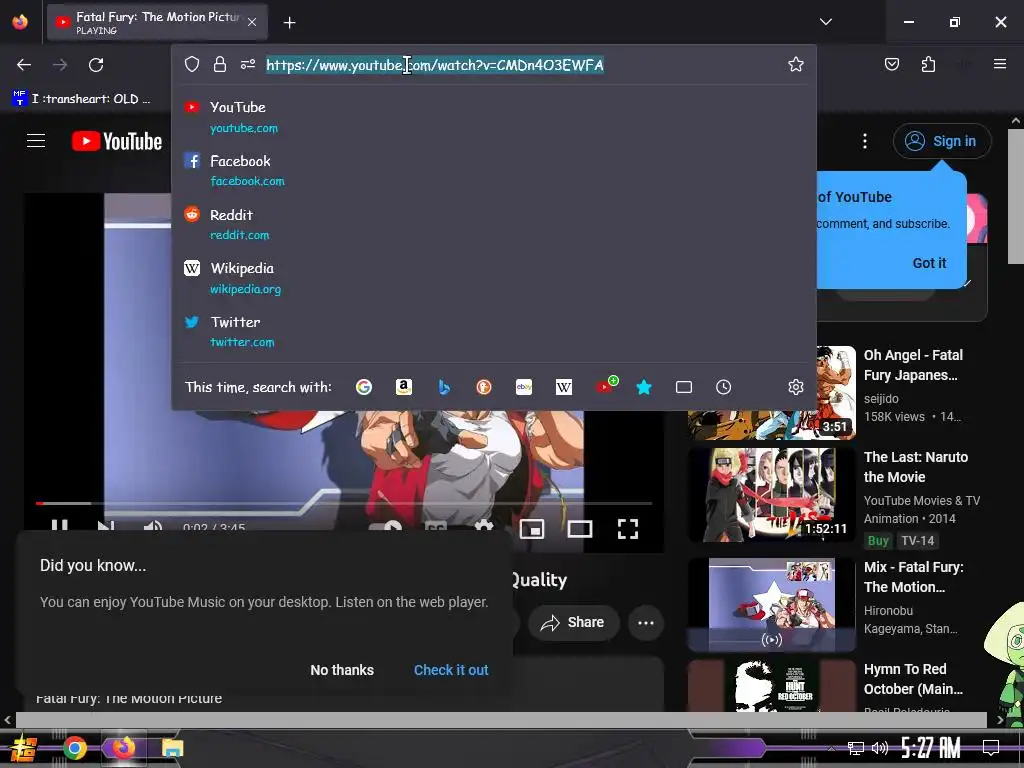
Task: Open the tracking protection shield icon
Action: click(x=191, y=65)
